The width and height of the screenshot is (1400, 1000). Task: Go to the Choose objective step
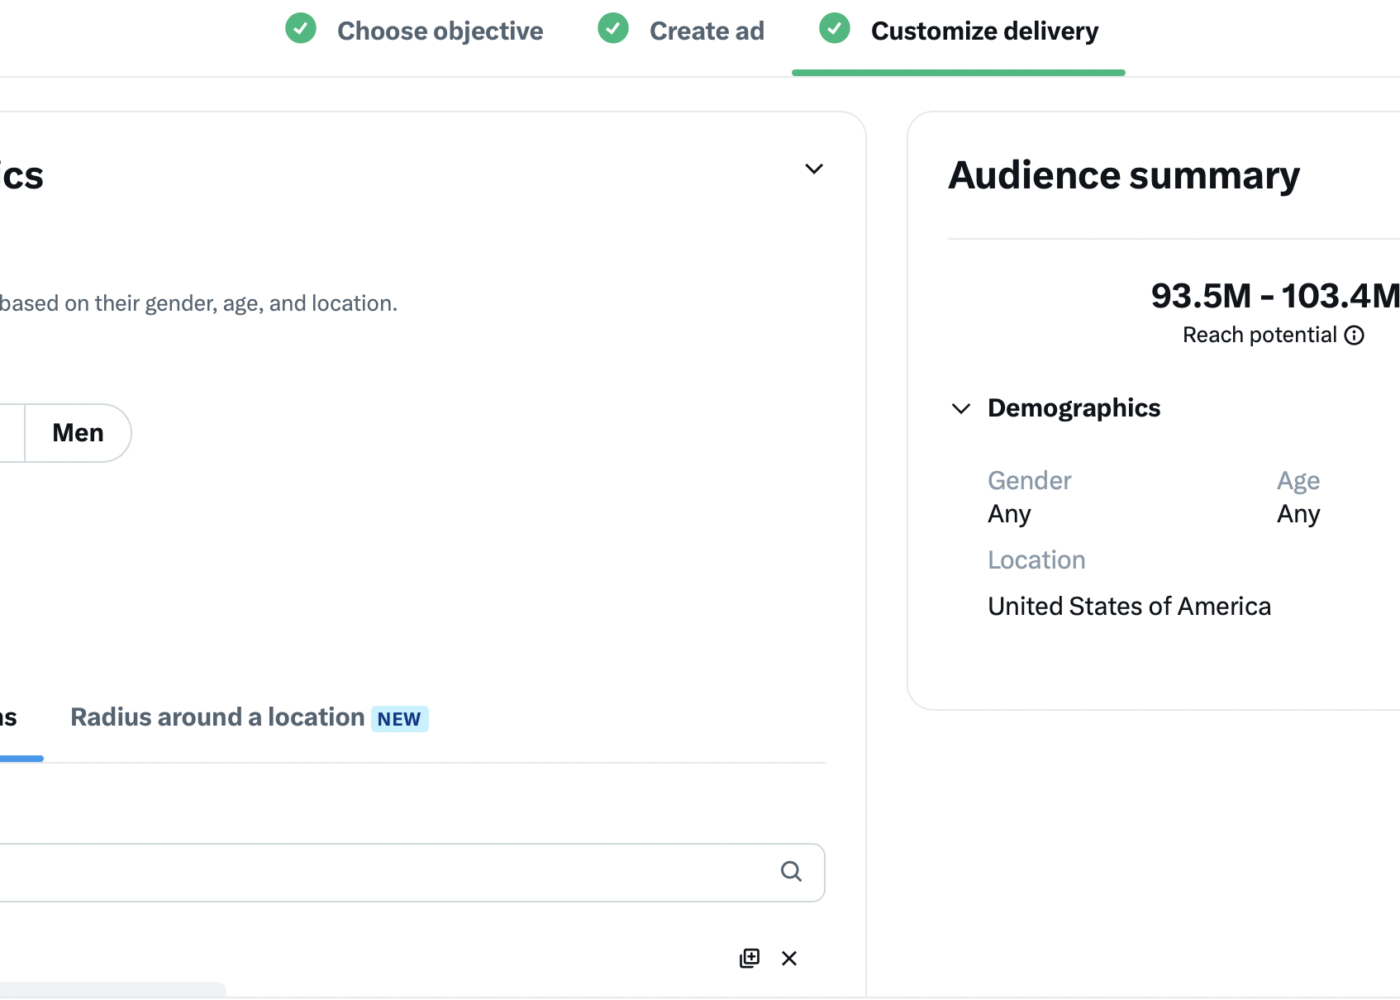tap(439, 31)
